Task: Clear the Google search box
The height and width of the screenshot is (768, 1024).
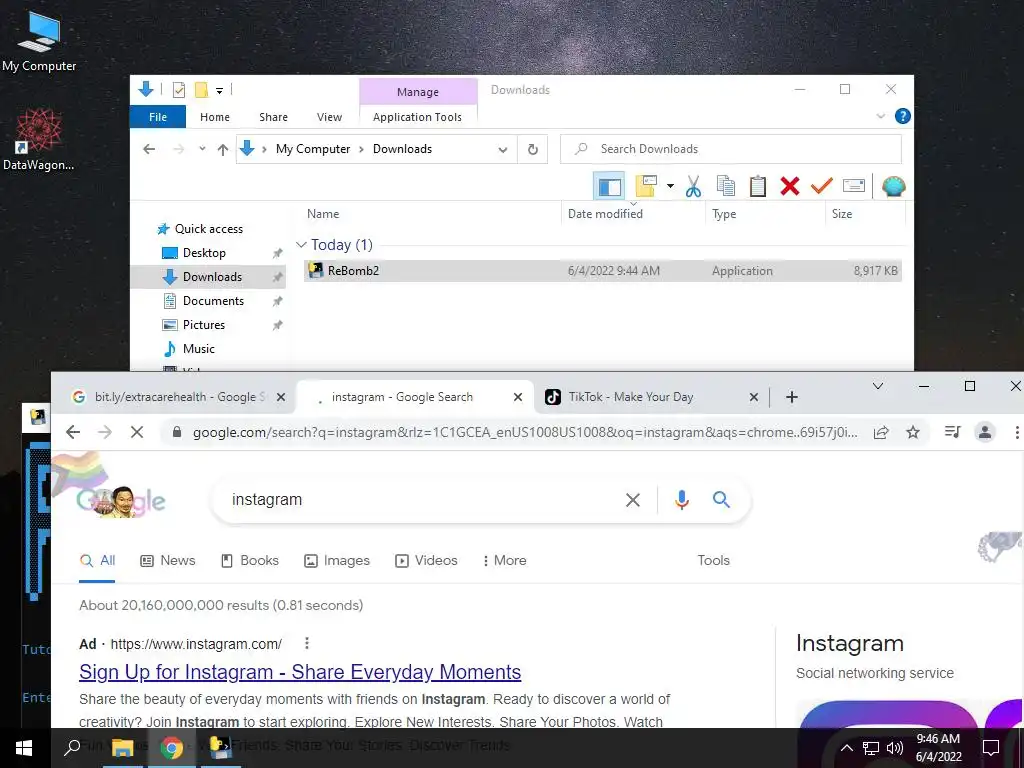Action: [x=632, y=500]
